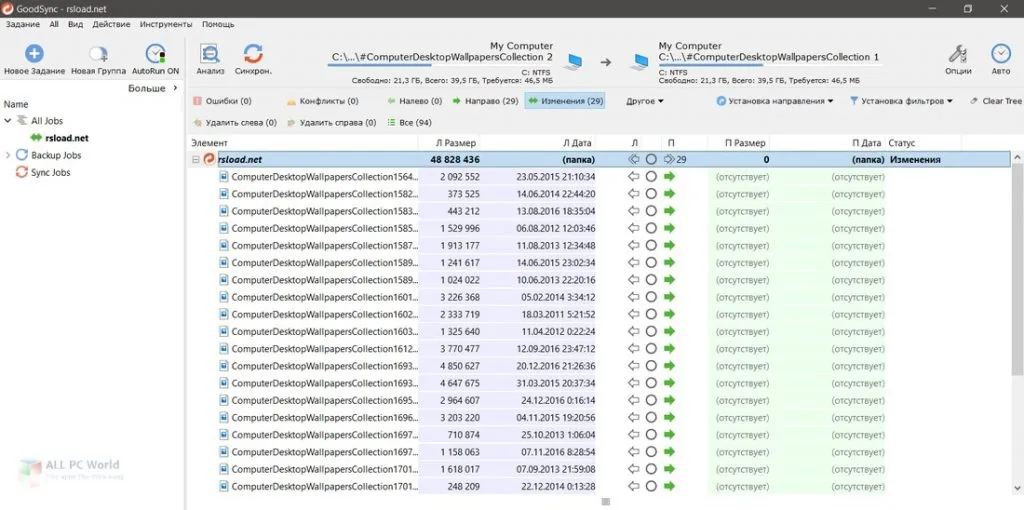1024x510 pixels.
Task: Click the Clear Tree button
Action: 996,101
